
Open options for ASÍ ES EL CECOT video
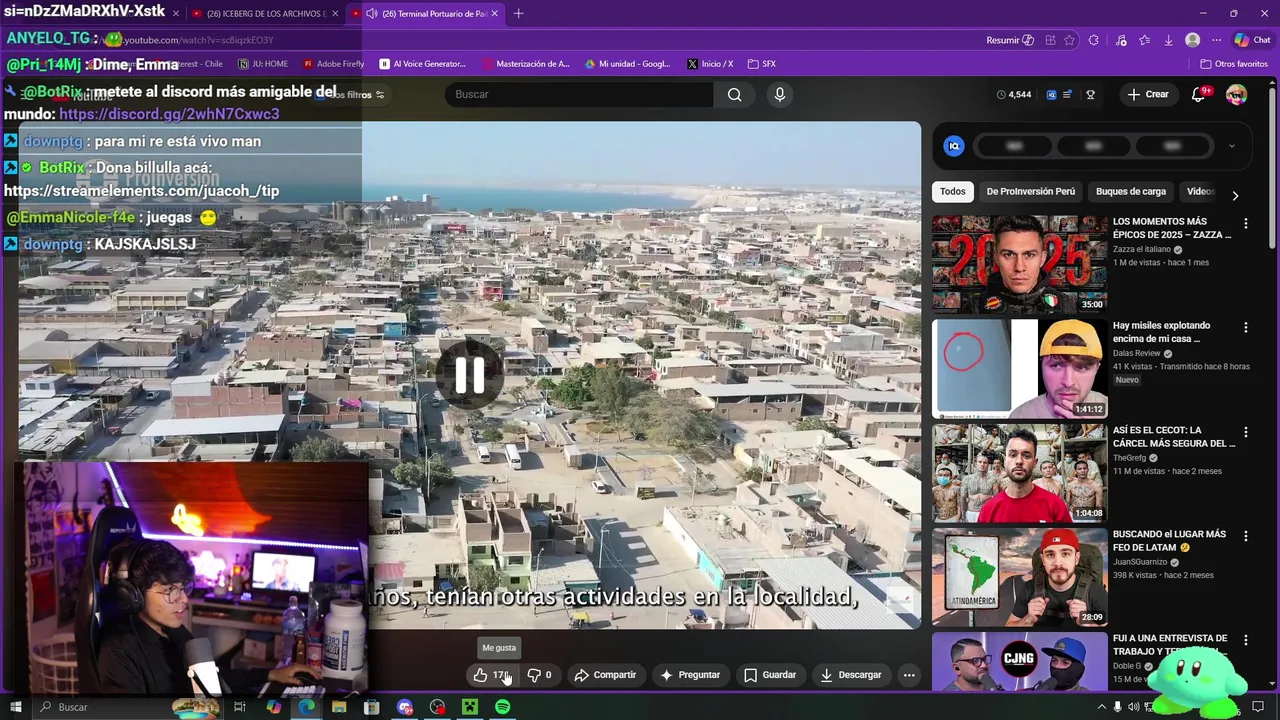pos(1246,432)
